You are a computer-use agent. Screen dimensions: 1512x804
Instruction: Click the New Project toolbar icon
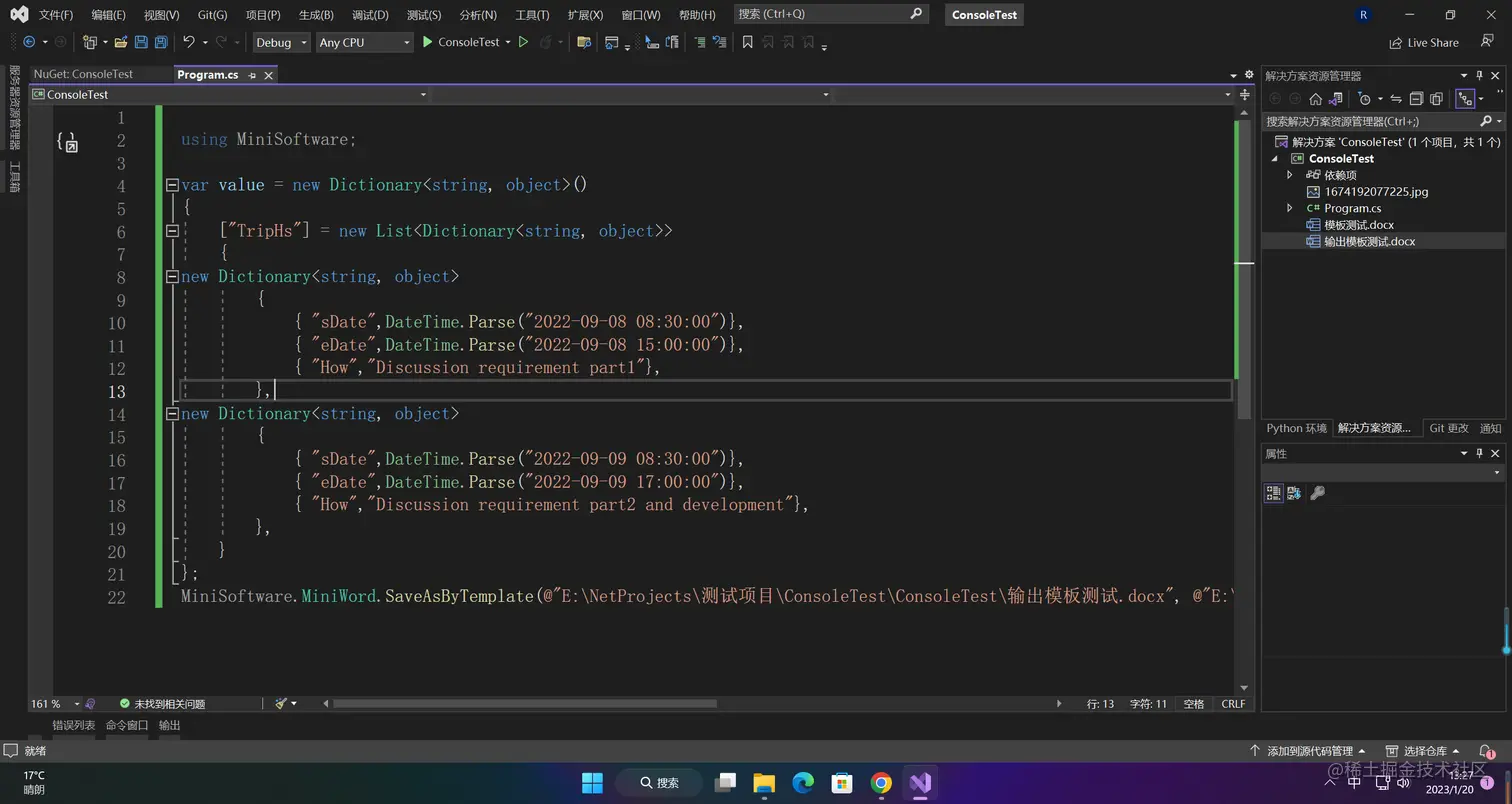(90, 42)
